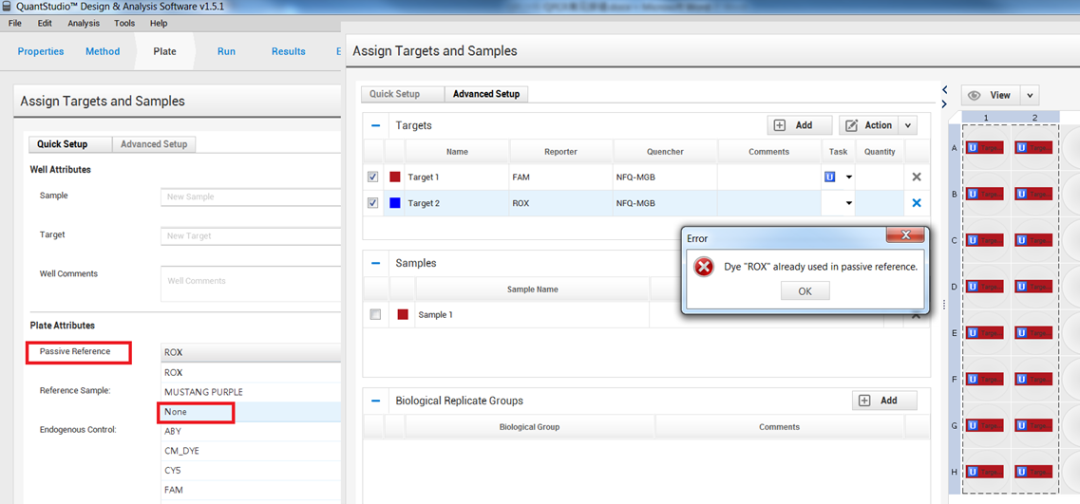
Task: Click the ROX reporter cell of Target 2
Action: (561, 203)
